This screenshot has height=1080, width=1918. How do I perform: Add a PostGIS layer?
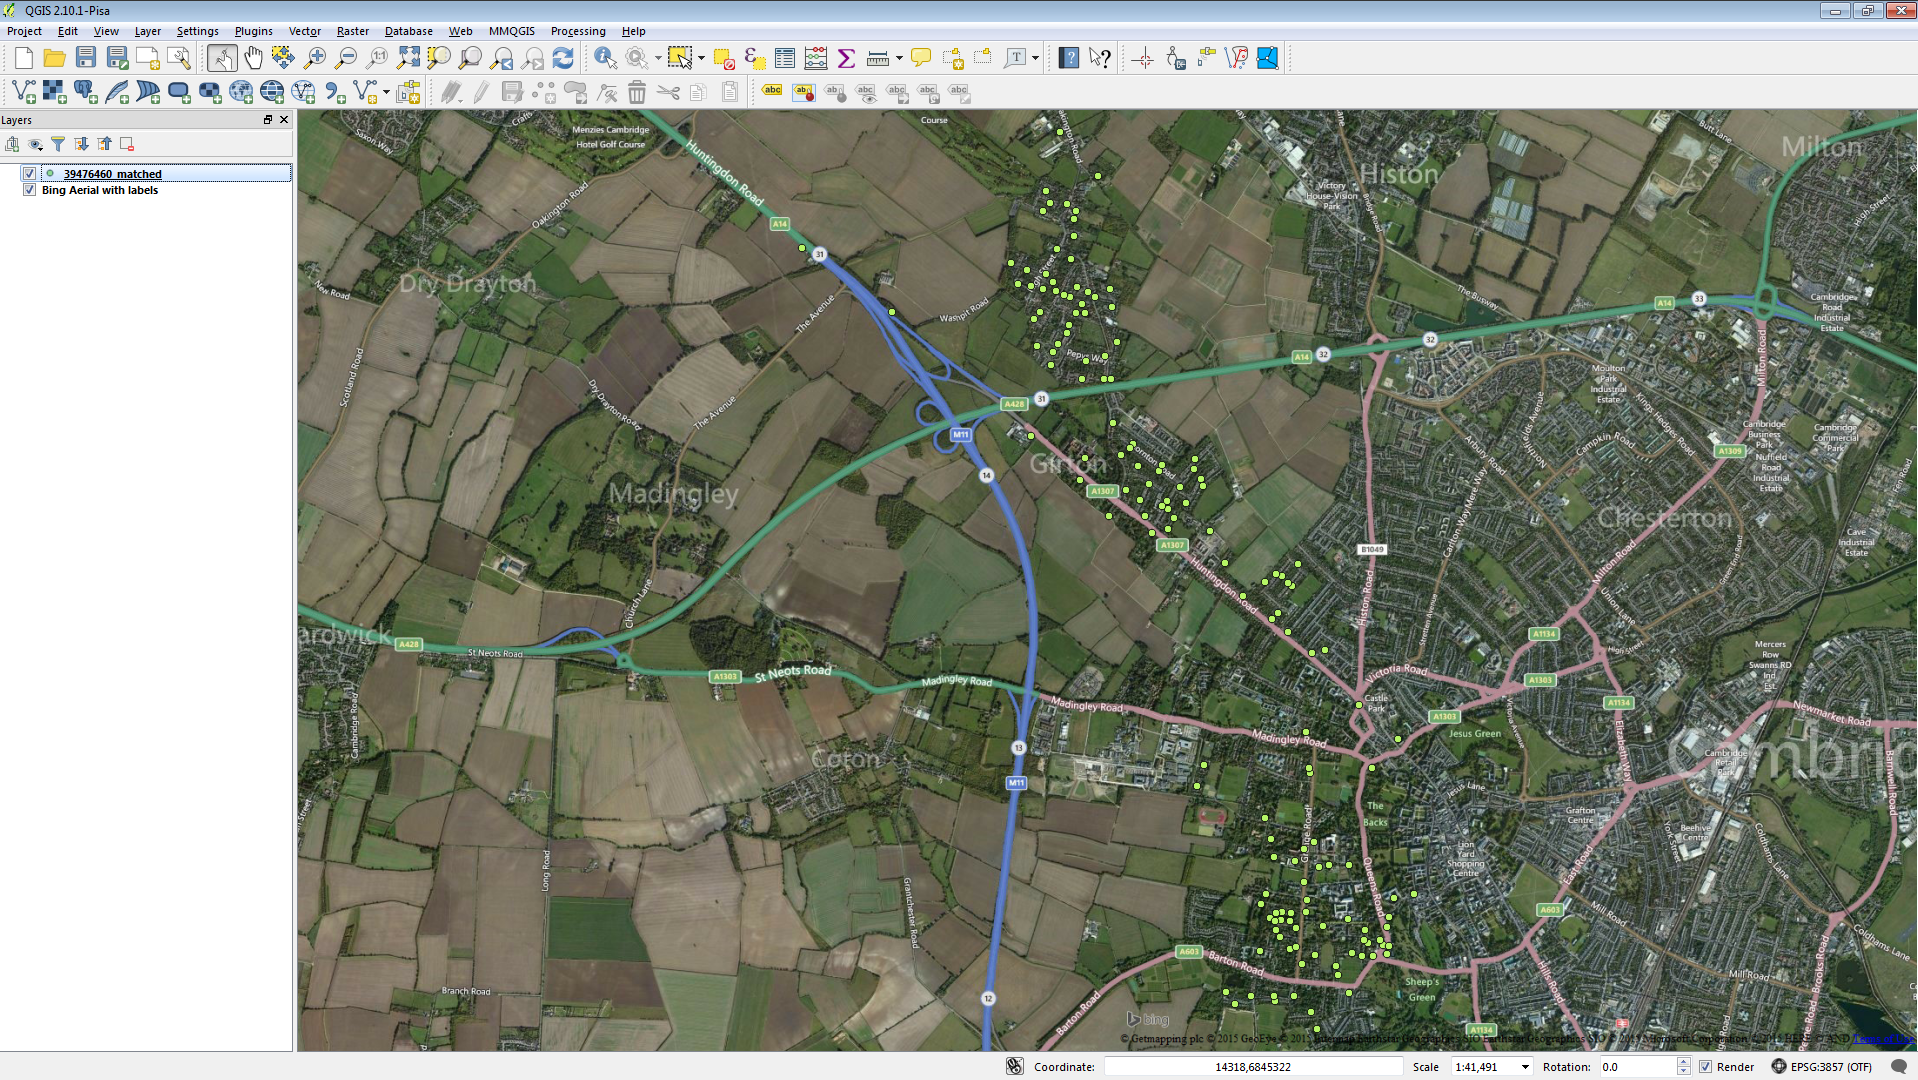(x=86, y=93)
